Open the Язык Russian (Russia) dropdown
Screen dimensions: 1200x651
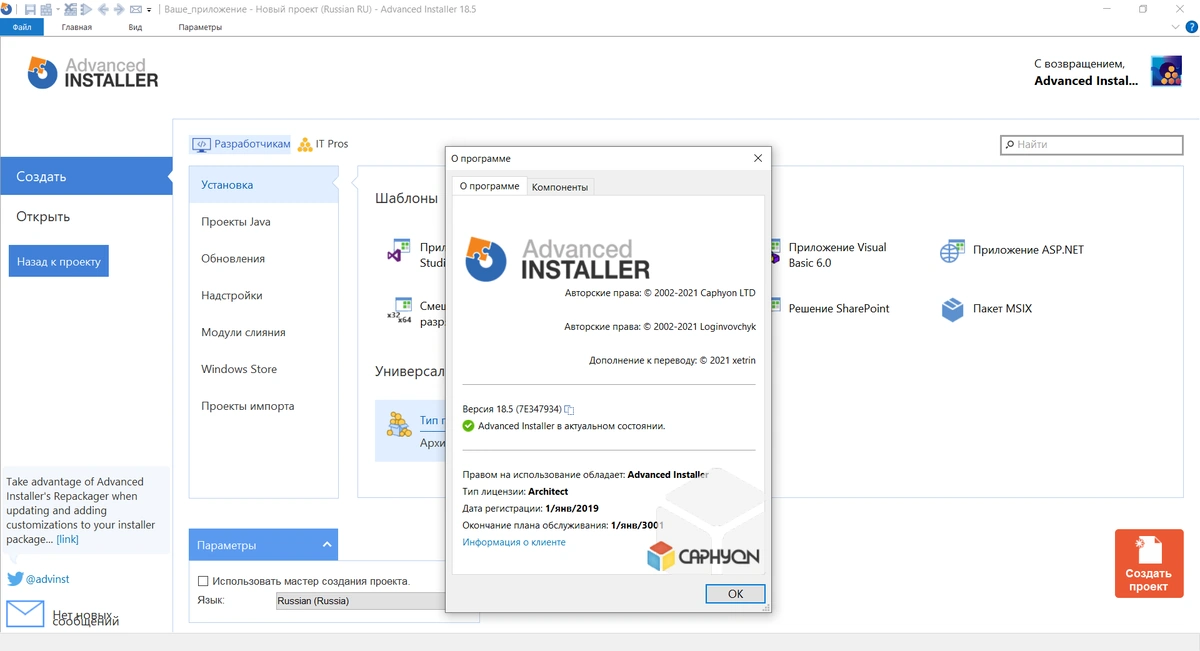tap(360, 601)
